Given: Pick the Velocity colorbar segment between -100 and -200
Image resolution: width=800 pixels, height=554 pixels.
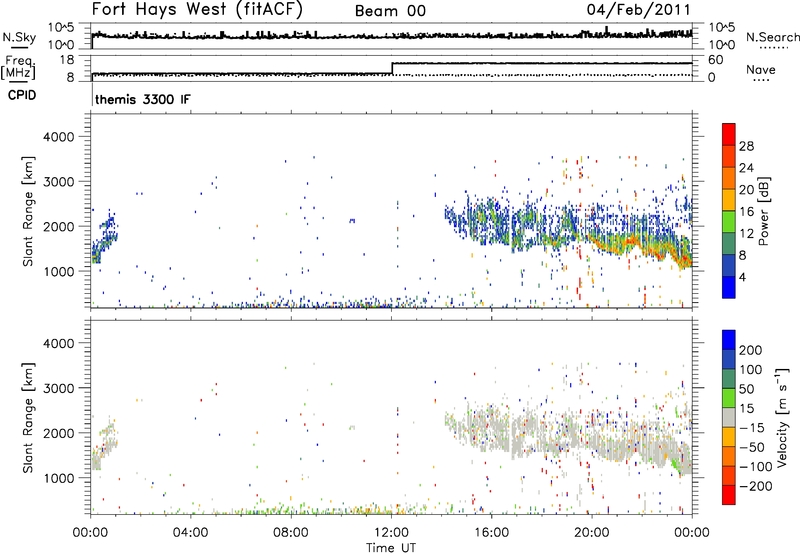Looking at the screenshot, I should pyautogui.click(x=729, y=476).
